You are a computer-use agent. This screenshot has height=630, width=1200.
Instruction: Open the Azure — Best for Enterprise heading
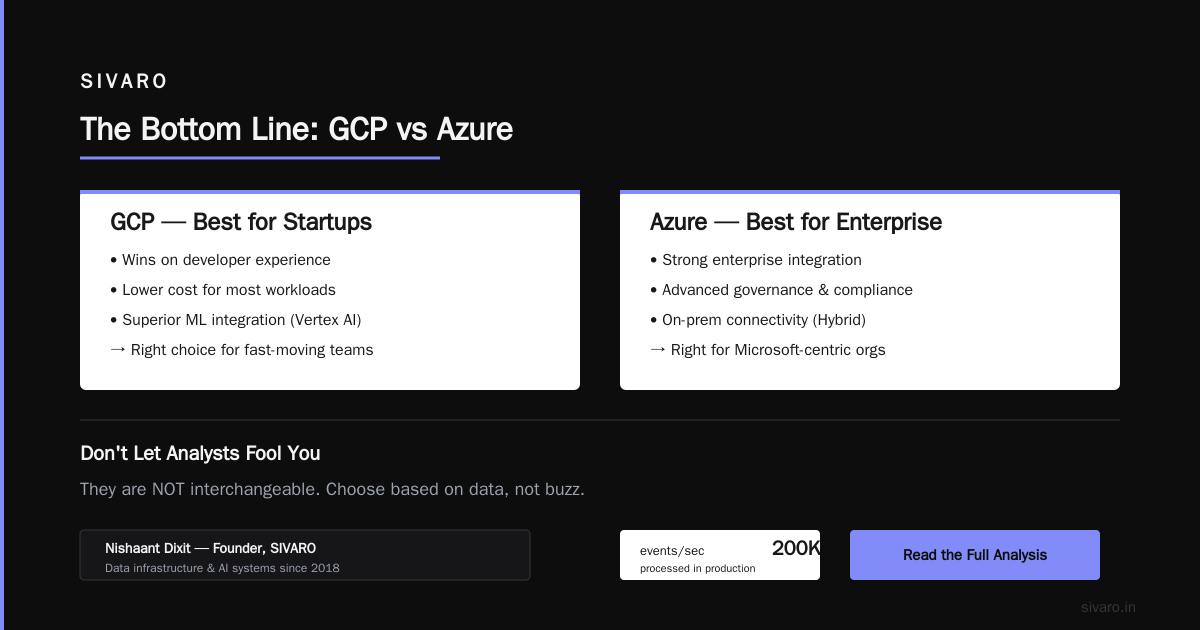796,222
